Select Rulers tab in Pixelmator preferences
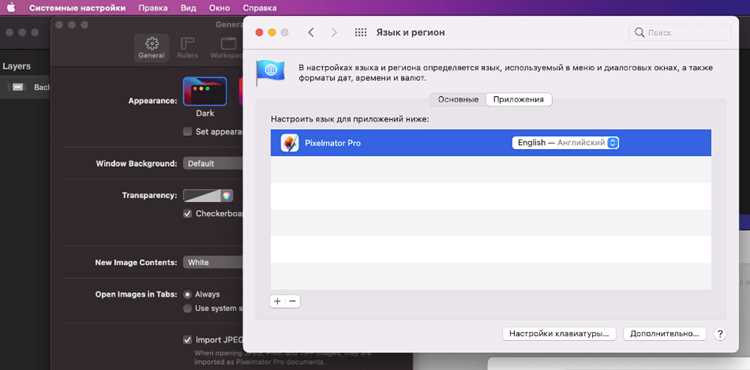Image resolution: width=750 pixels, height=370 pixels. pyautogui.click(x=188, y=48)
